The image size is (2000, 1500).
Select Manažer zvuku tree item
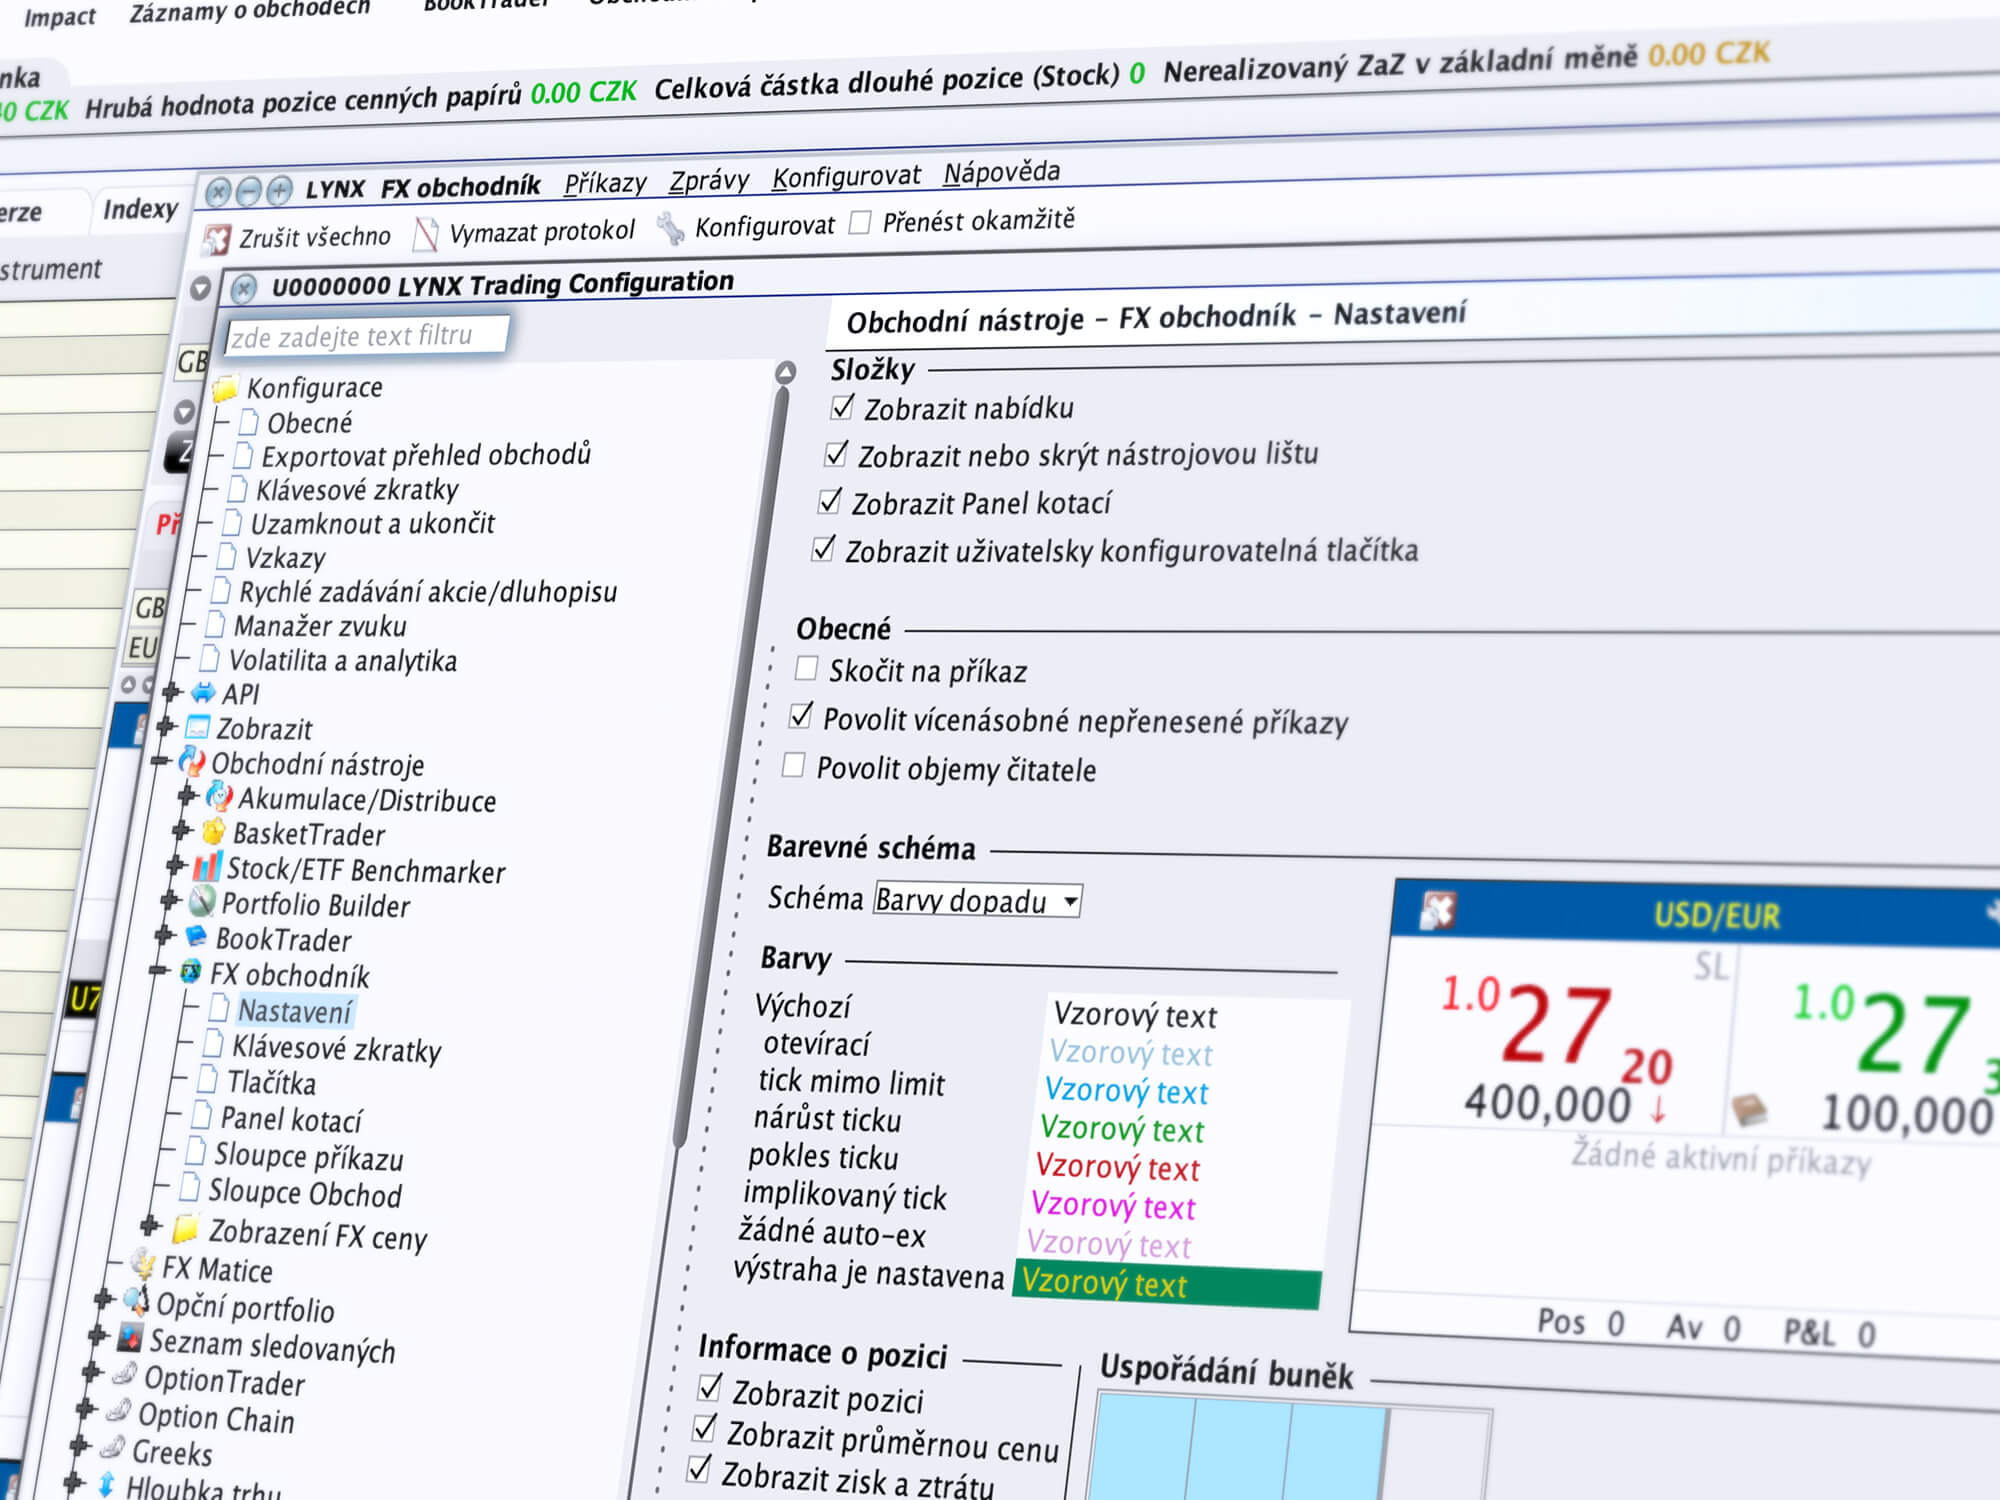click(x=320, y=626)
